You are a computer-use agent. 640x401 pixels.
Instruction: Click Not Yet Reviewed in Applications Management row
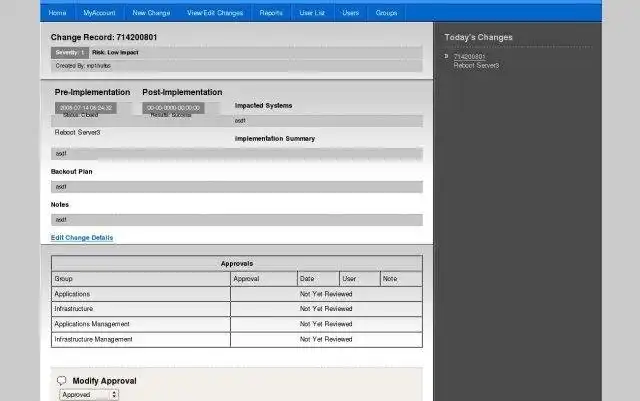326,324
